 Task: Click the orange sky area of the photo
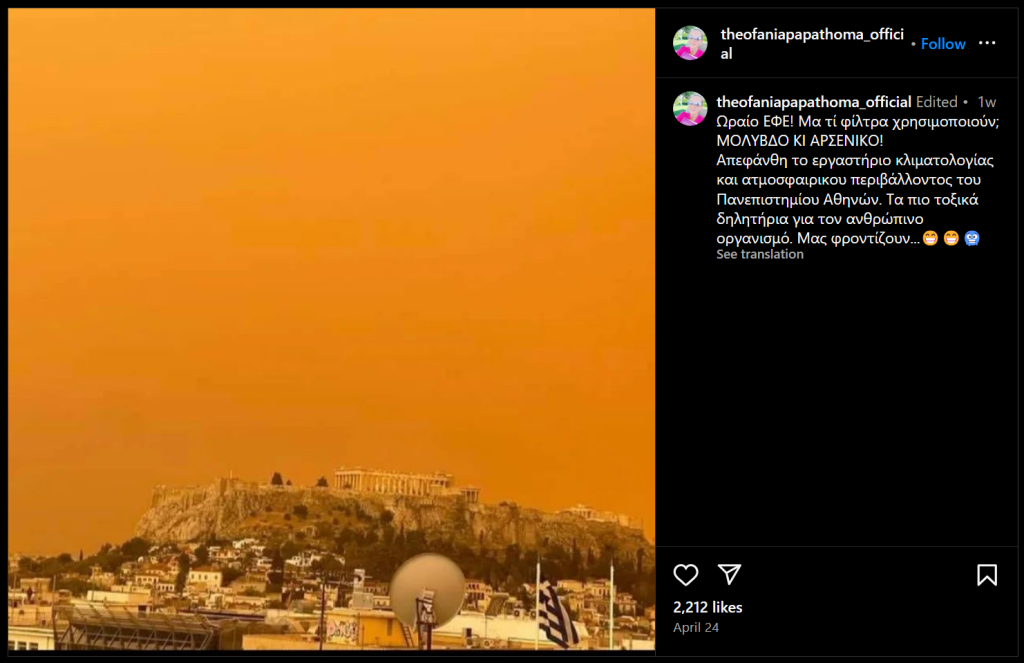tap(331, 229)
